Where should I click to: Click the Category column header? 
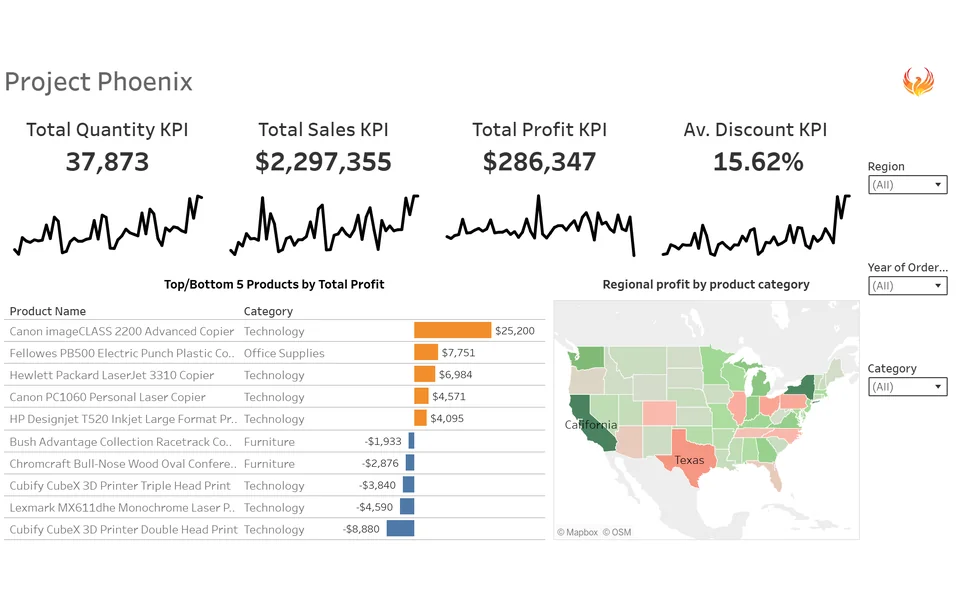[x=268, y=311]
